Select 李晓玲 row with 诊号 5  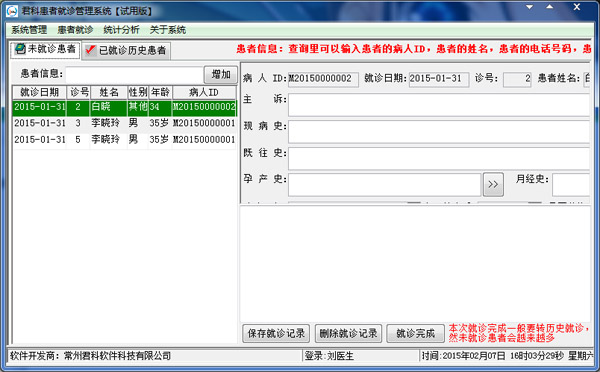pos(125,140)
